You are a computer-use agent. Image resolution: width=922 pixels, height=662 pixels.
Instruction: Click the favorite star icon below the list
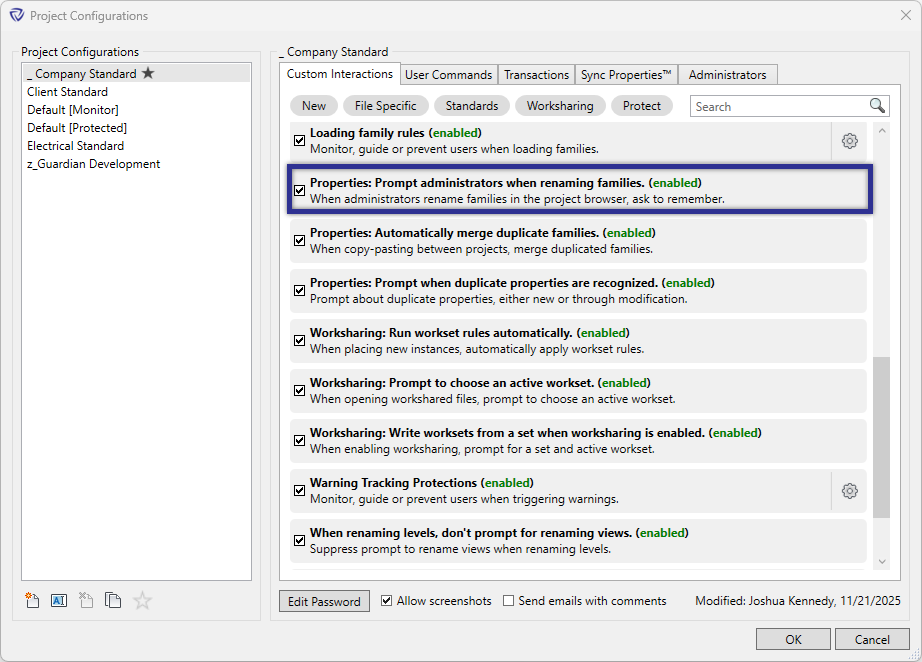[141, 600]
